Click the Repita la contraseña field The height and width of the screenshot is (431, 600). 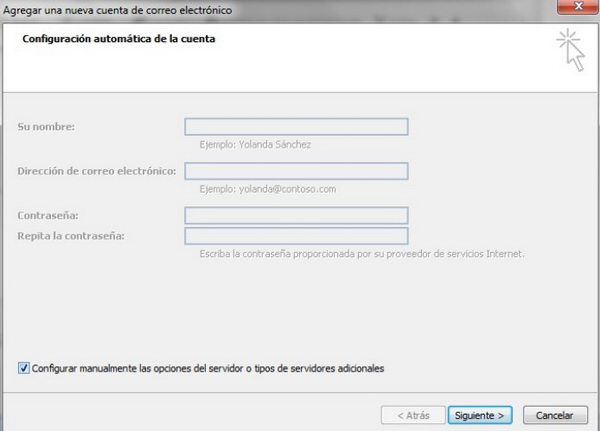(296, 236)
